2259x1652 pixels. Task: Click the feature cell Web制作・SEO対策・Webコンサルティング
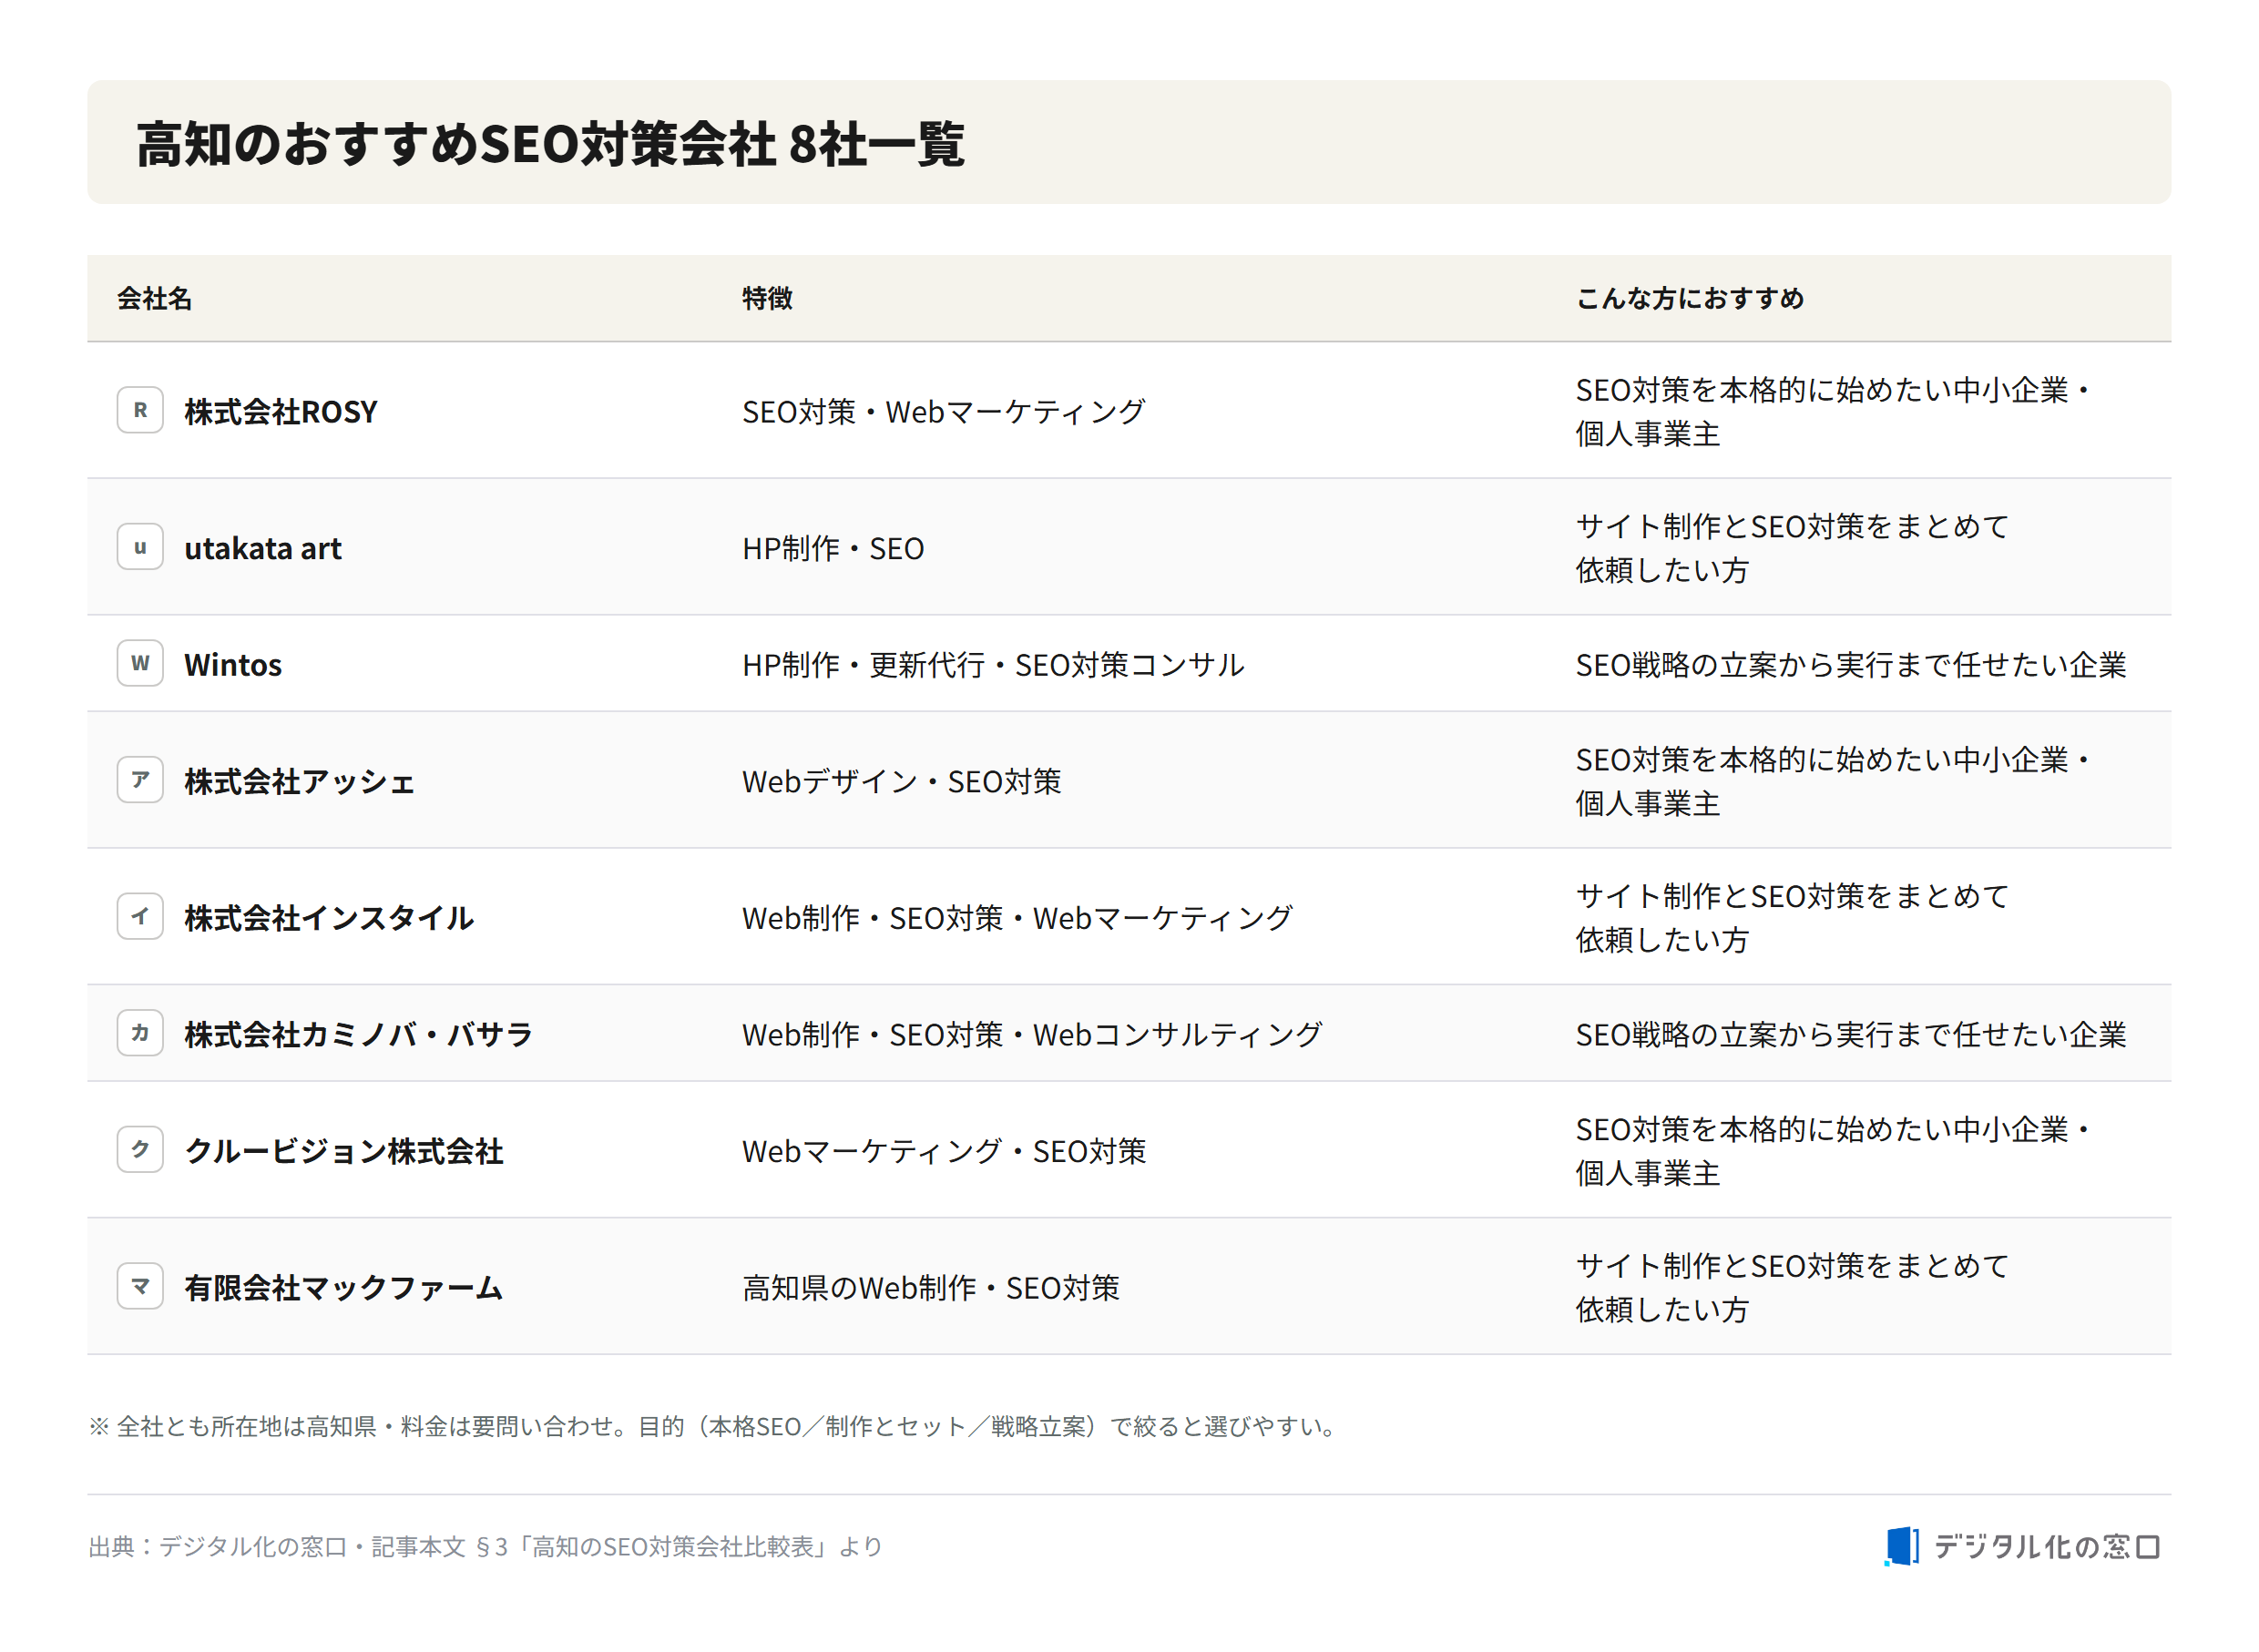[1032, 1035]
